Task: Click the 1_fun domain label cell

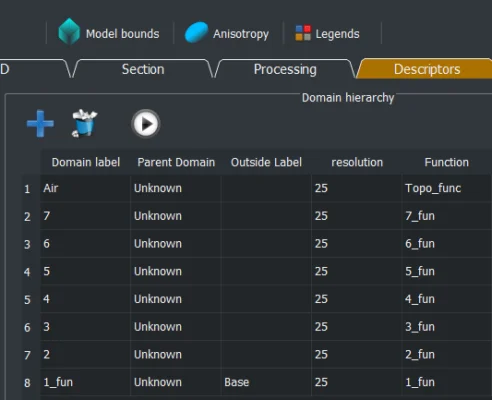Action: pos(85,382)
